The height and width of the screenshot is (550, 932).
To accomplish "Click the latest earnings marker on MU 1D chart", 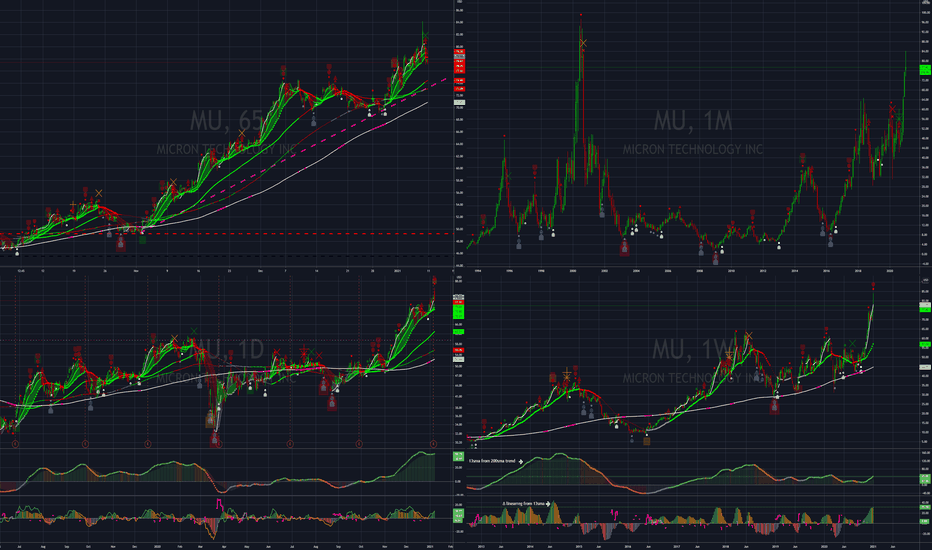I will click(433, 444).
